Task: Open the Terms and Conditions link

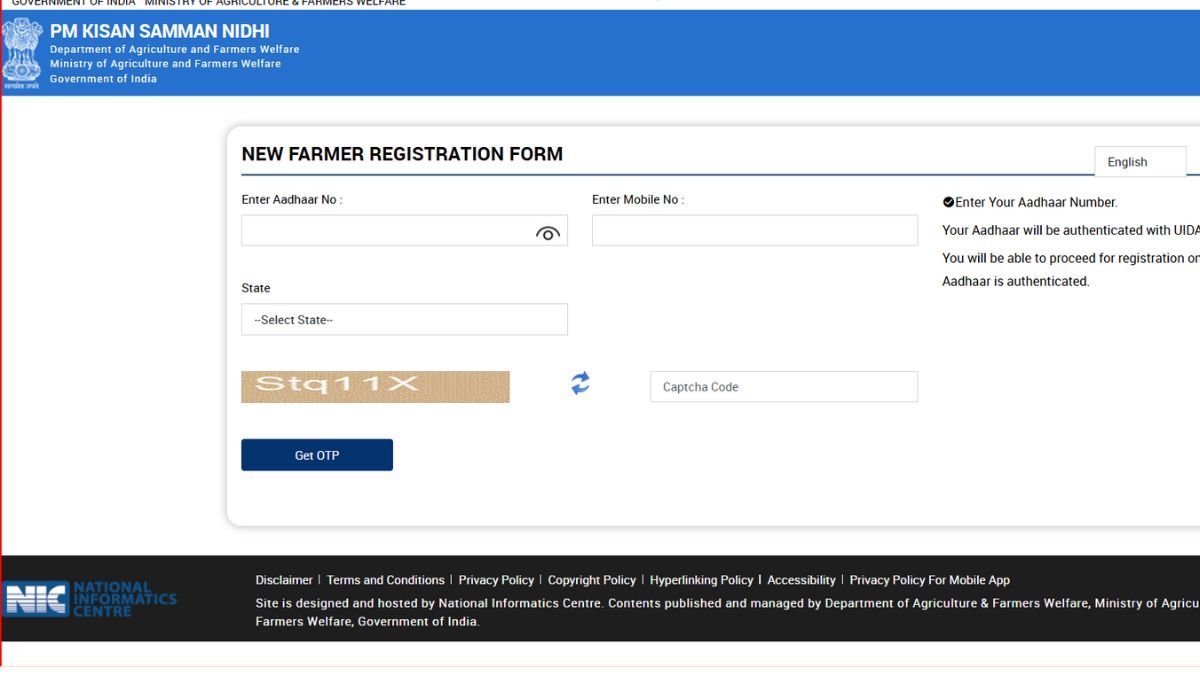Action: [386, 580]
